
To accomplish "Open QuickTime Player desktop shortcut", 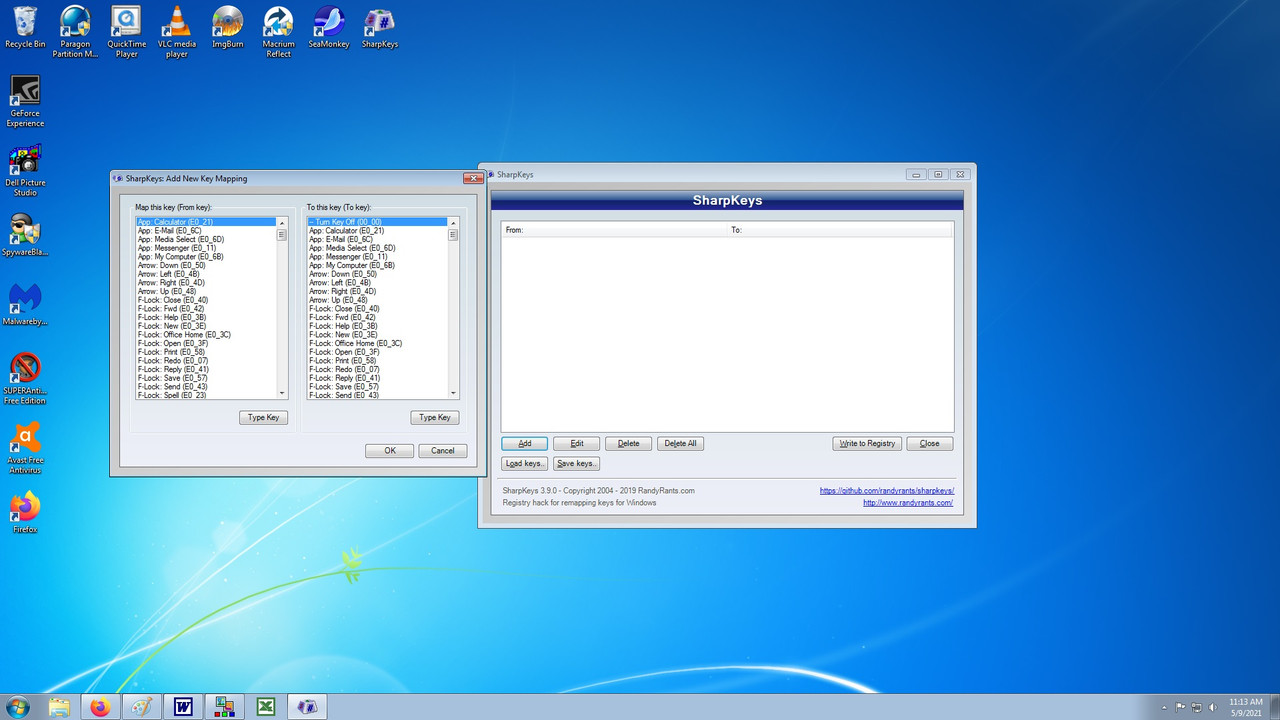I will coord(126,32).
